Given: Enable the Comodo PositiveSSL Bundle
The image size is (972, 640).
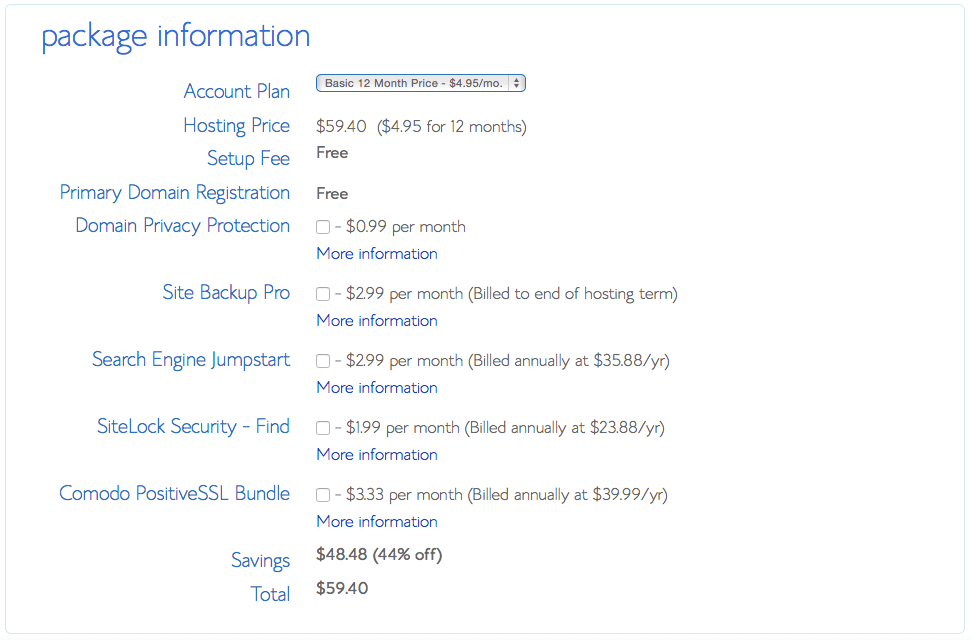Looking at the screenshot, I should (322, 495).
